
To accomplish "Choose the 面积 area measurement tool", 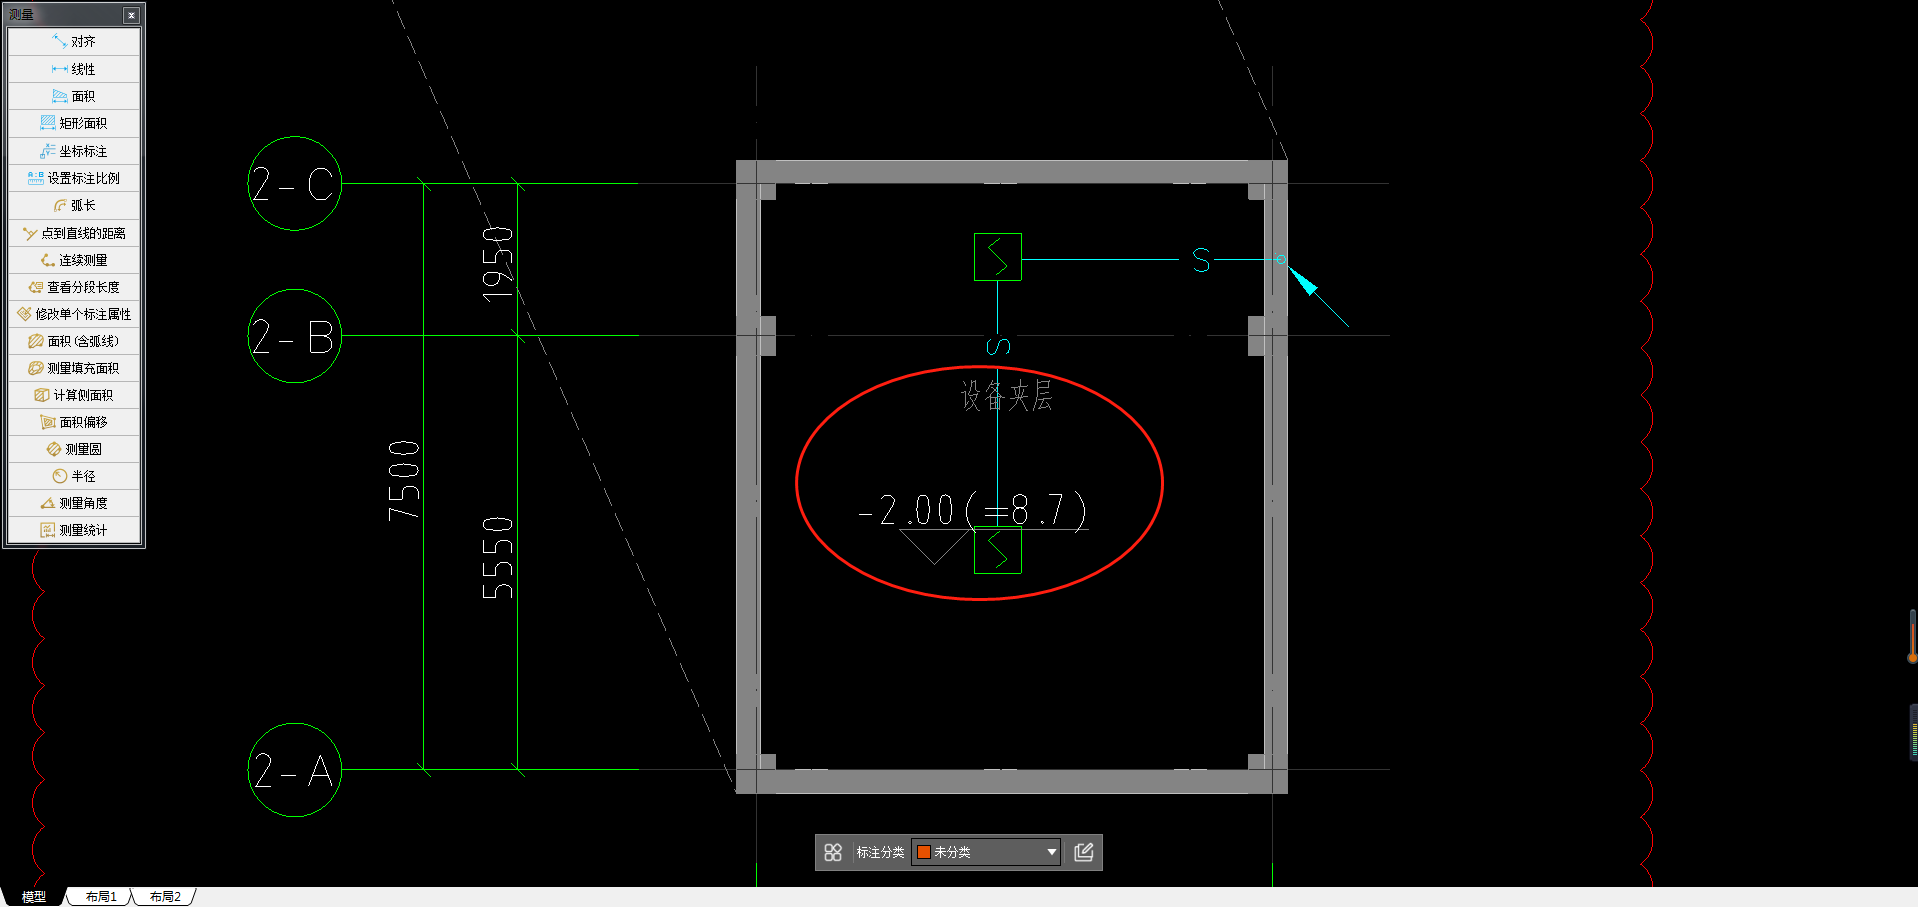I will [x=74, y=96].
